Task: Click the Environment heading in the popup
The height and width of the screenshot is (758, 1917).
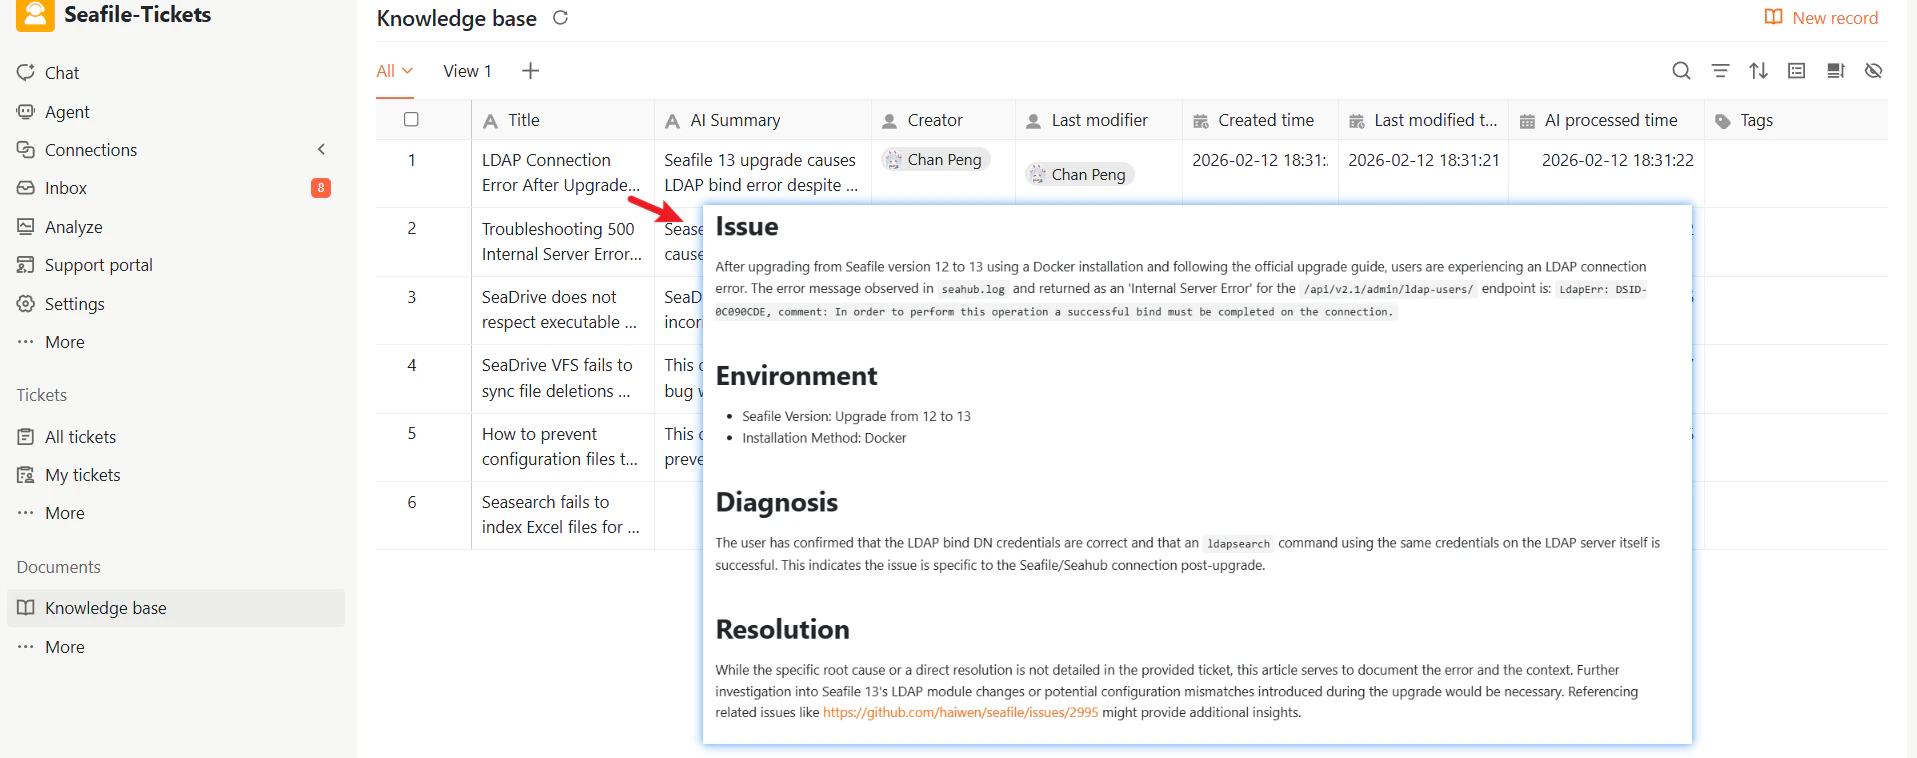Action: click(796, 376)
